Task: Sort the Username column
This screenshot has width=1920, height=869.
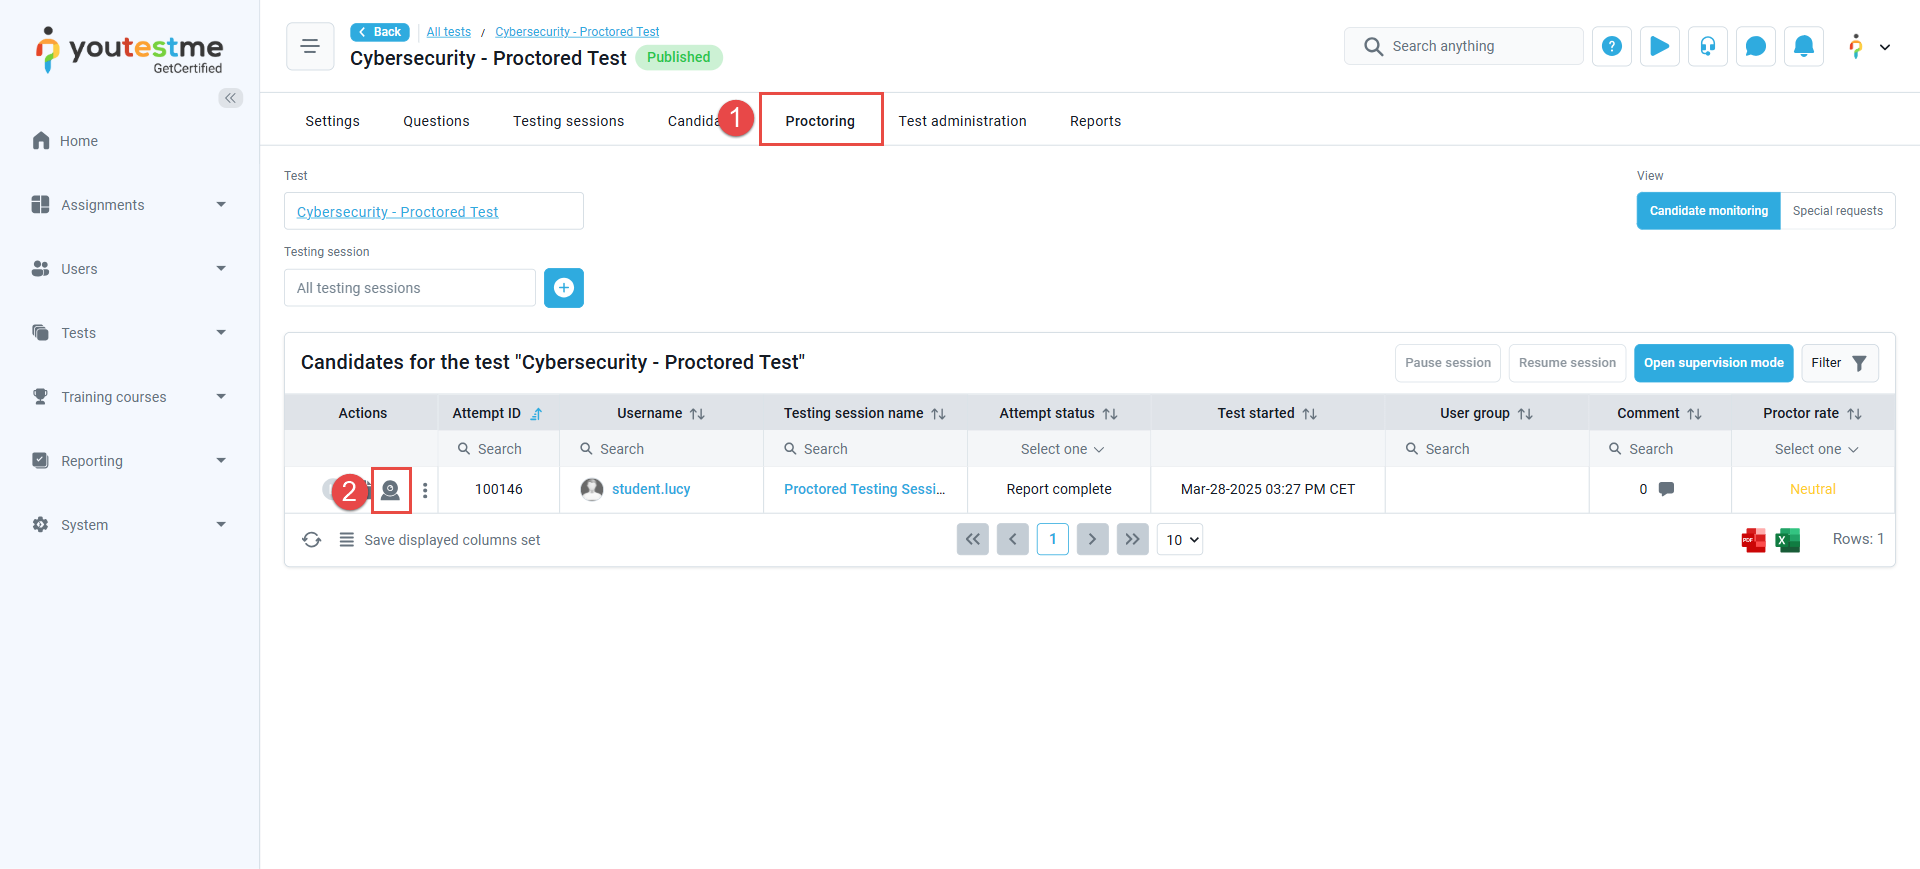Action: pyautogui.click(x=697, y=414)
